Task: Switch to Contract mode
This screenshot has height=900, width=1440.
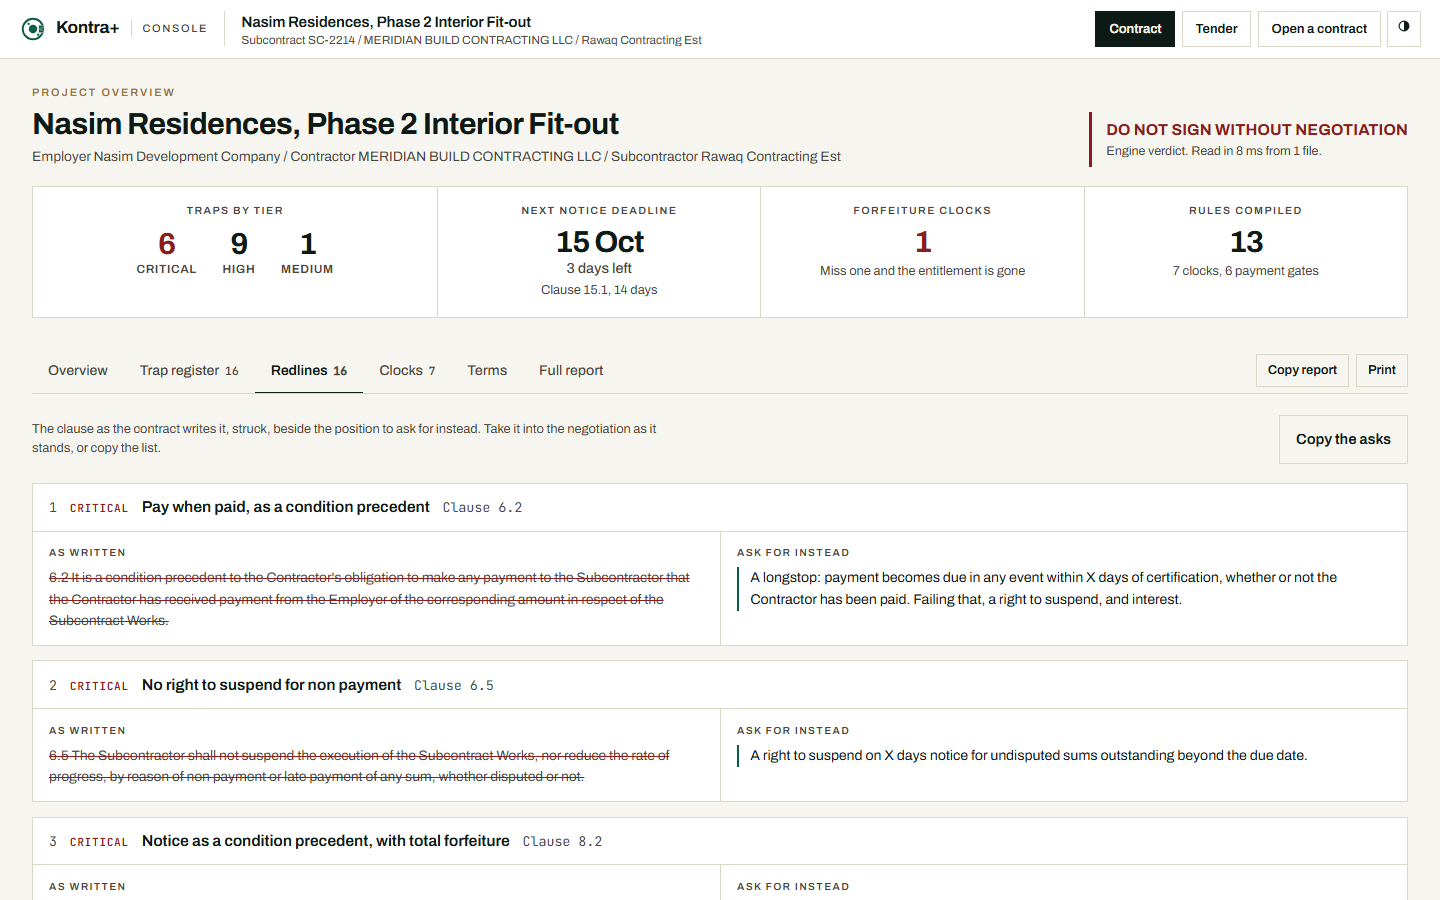Action: point(1135,29)
